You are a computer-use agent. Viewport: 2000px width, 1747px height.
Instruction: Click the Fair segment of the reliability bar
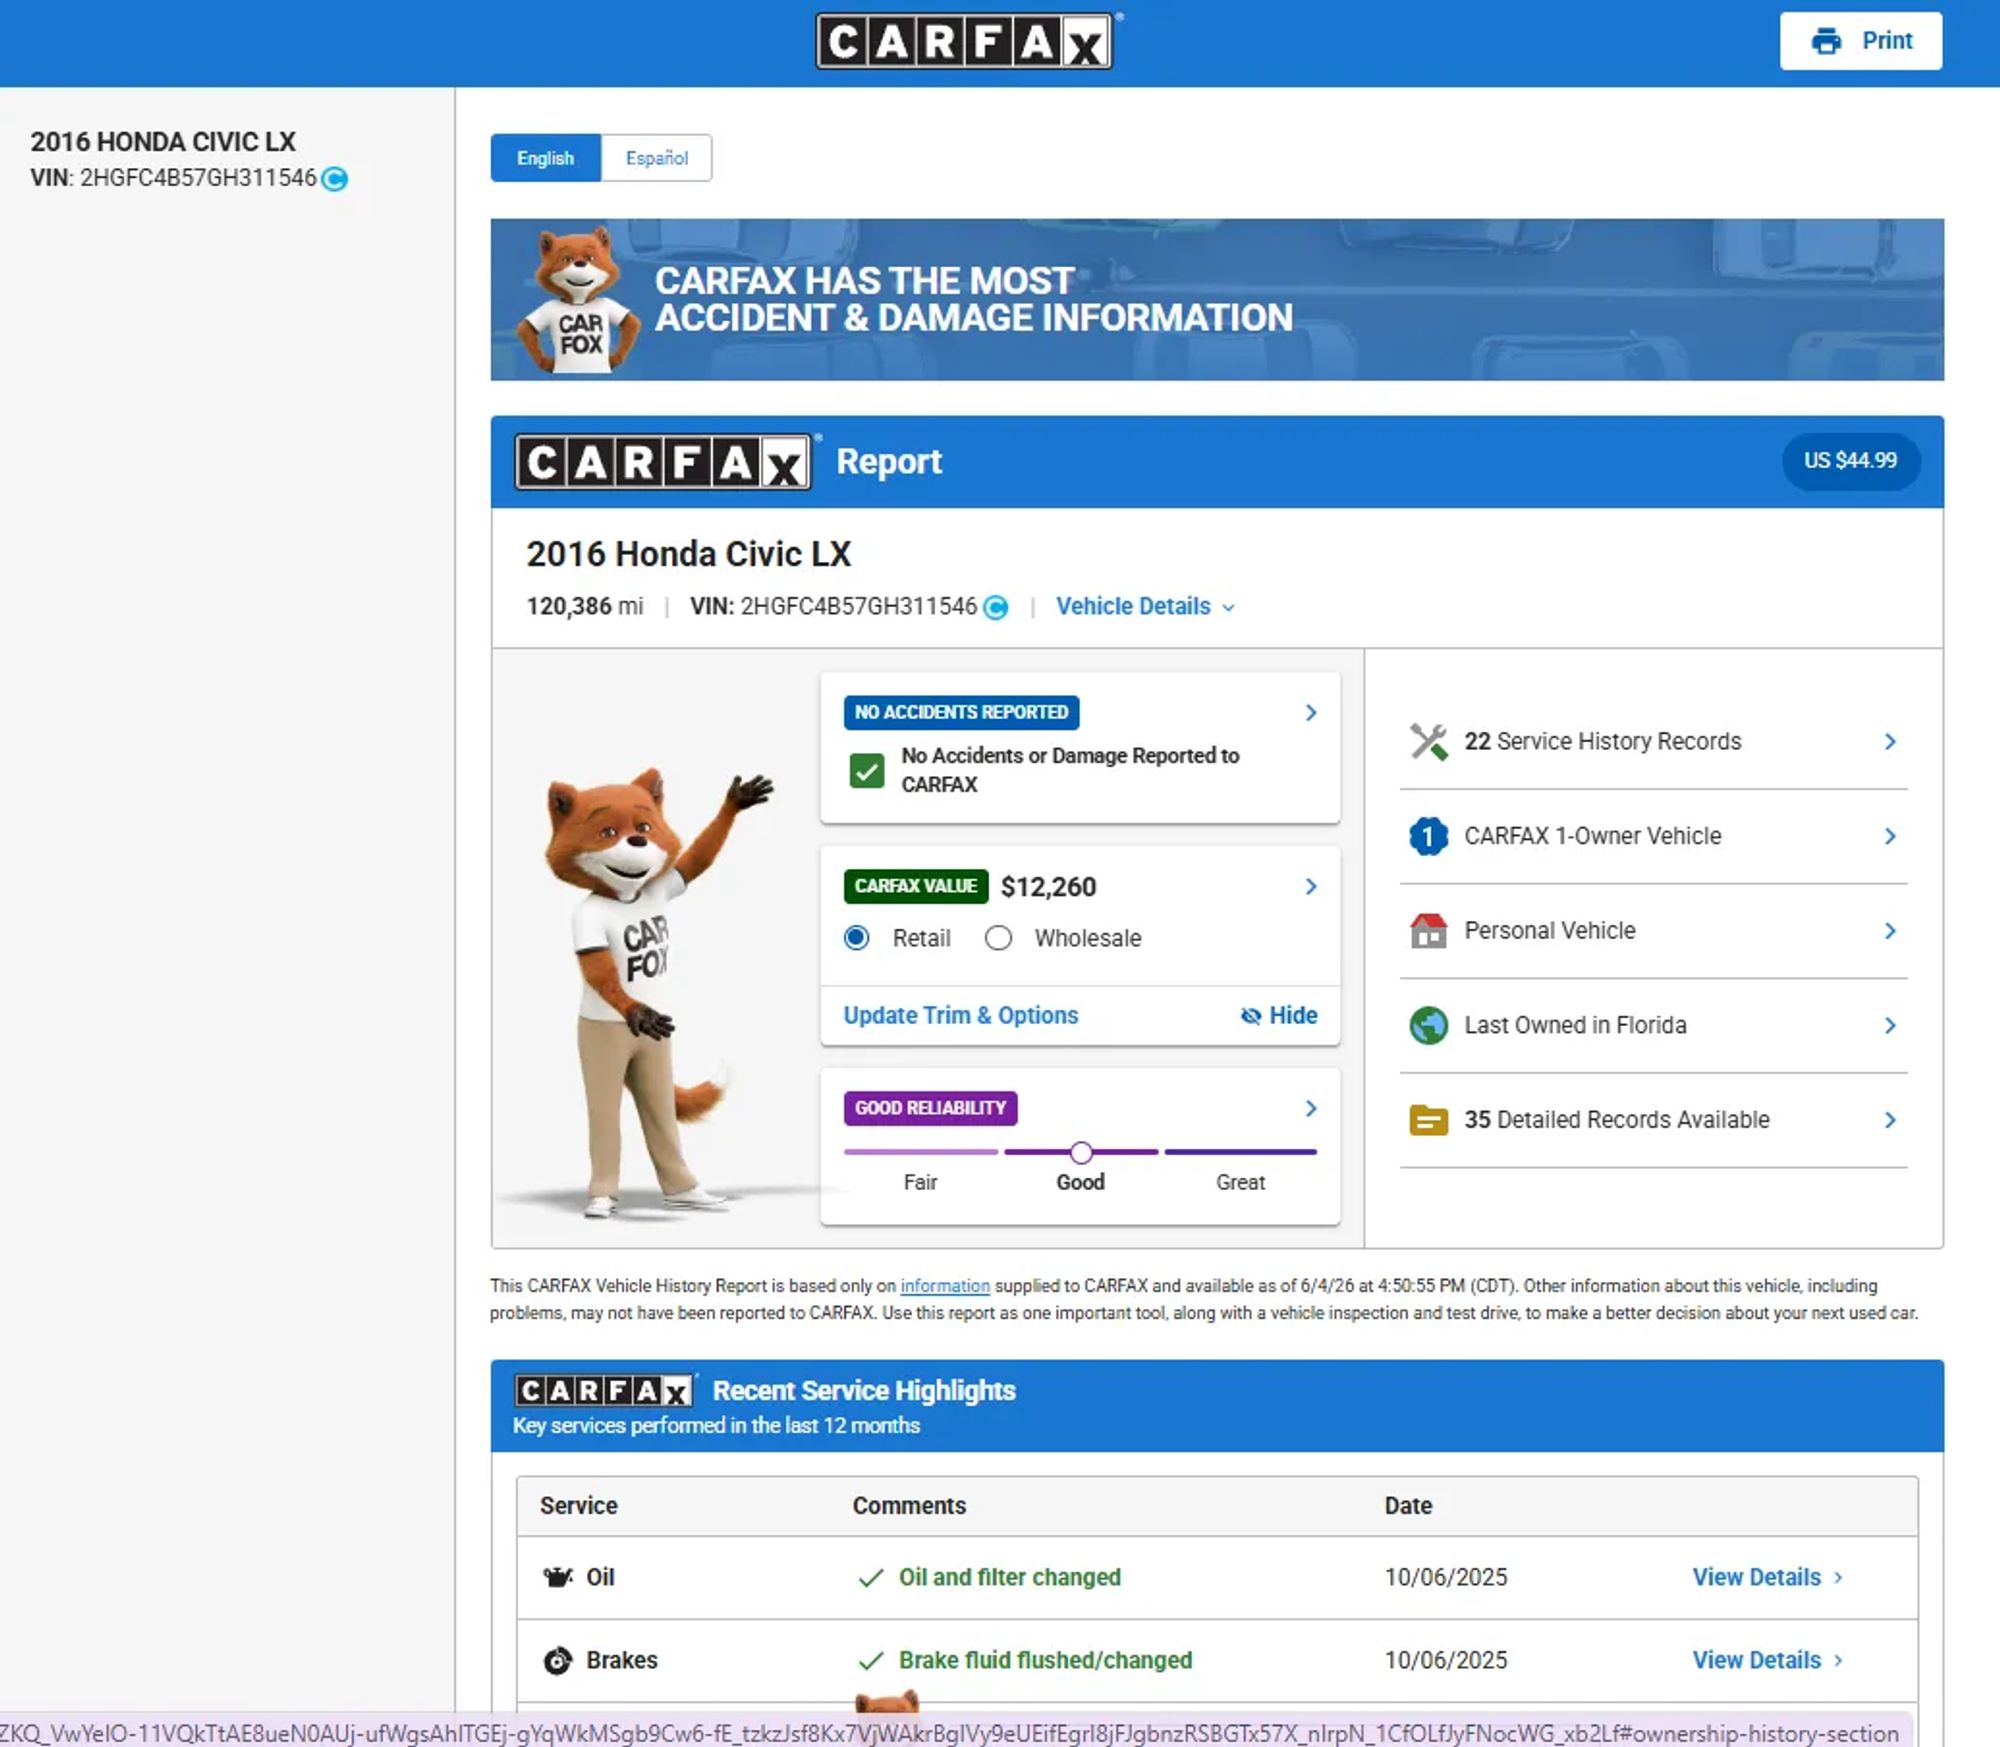coord(921,1152)
